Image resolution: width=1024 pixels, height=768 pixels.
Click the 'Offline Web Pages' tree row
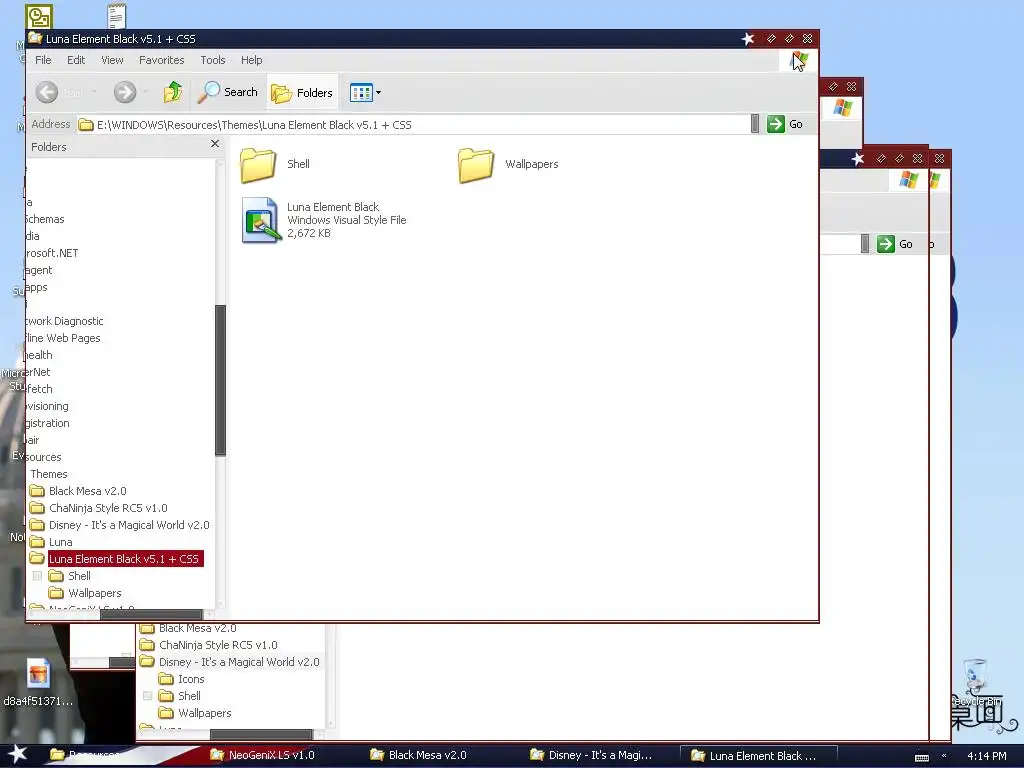tap(63, 338)
